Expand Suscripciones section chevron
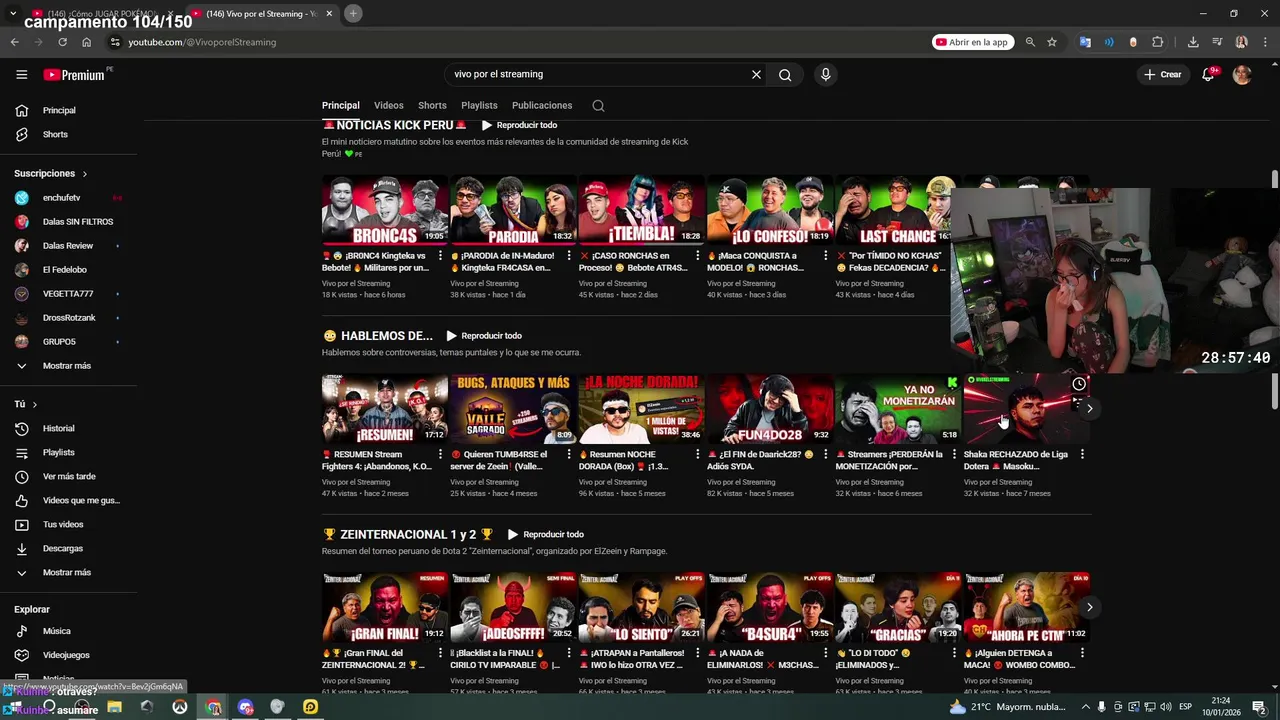This screenshot has width=1280, height=720. 85,174
